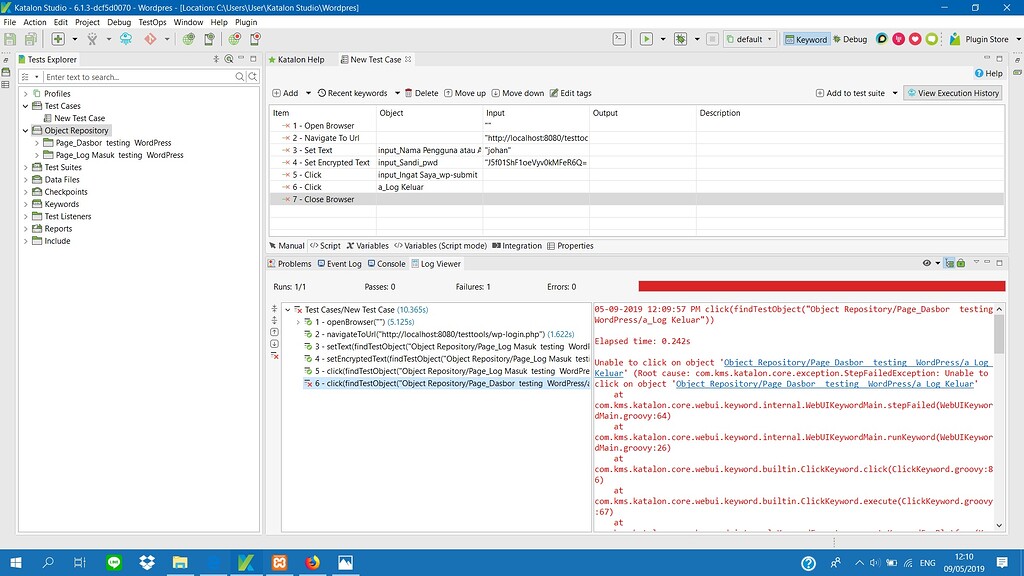Image resolution: width=1024 pixels, height=576 pixels.
Task: Select the Run test case icon
Action: coord(646,40)
